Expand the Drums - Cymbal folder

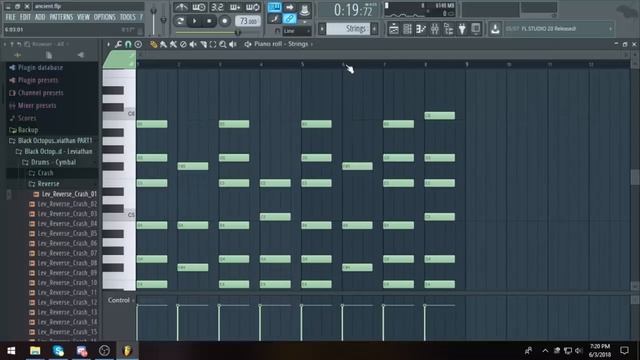53,162
